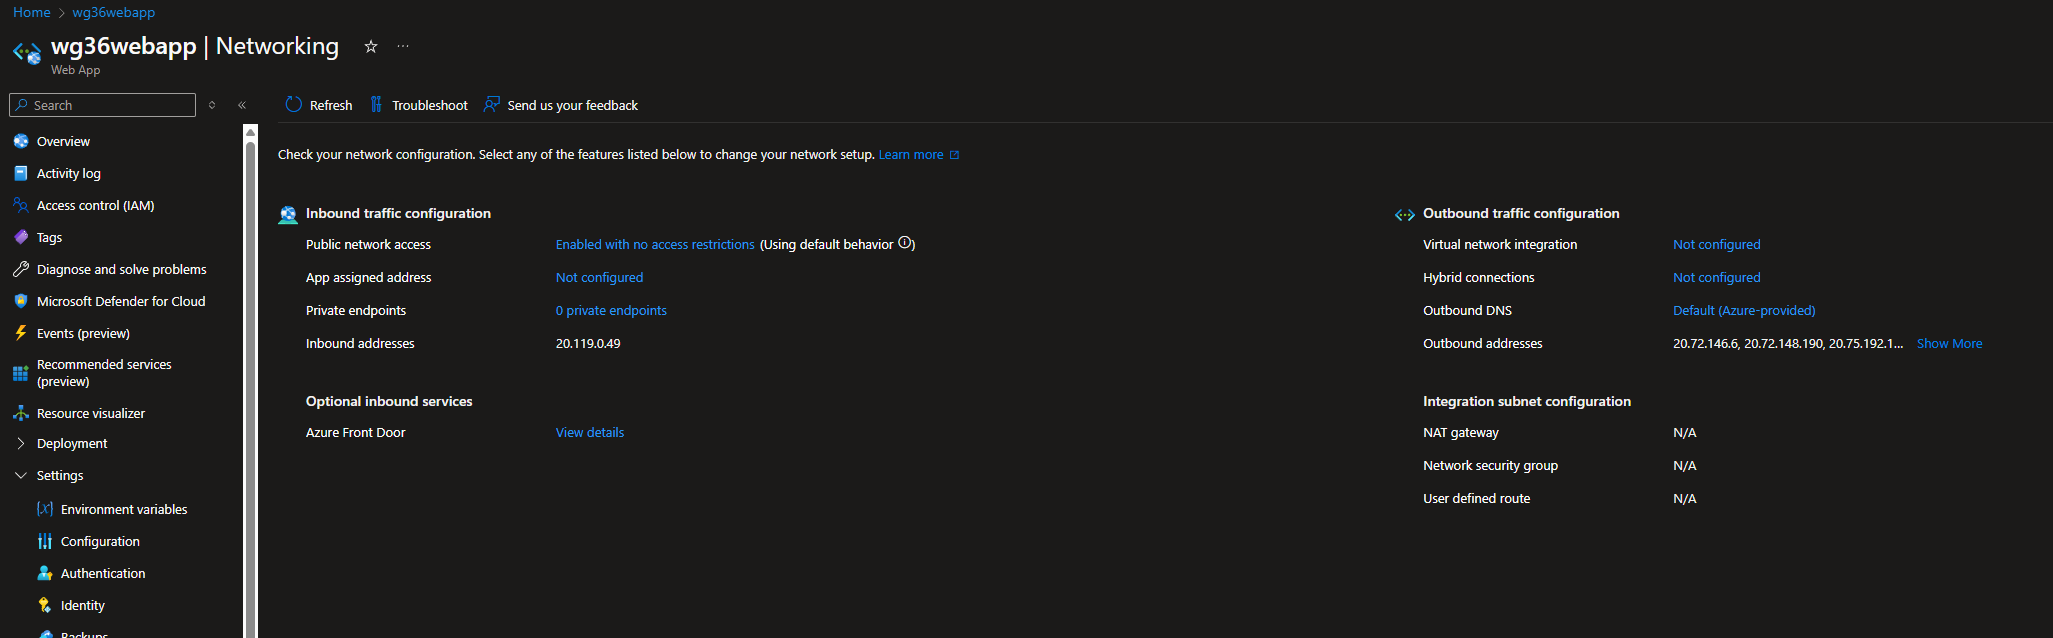Click Send us your feedback icon

point(492,105)
